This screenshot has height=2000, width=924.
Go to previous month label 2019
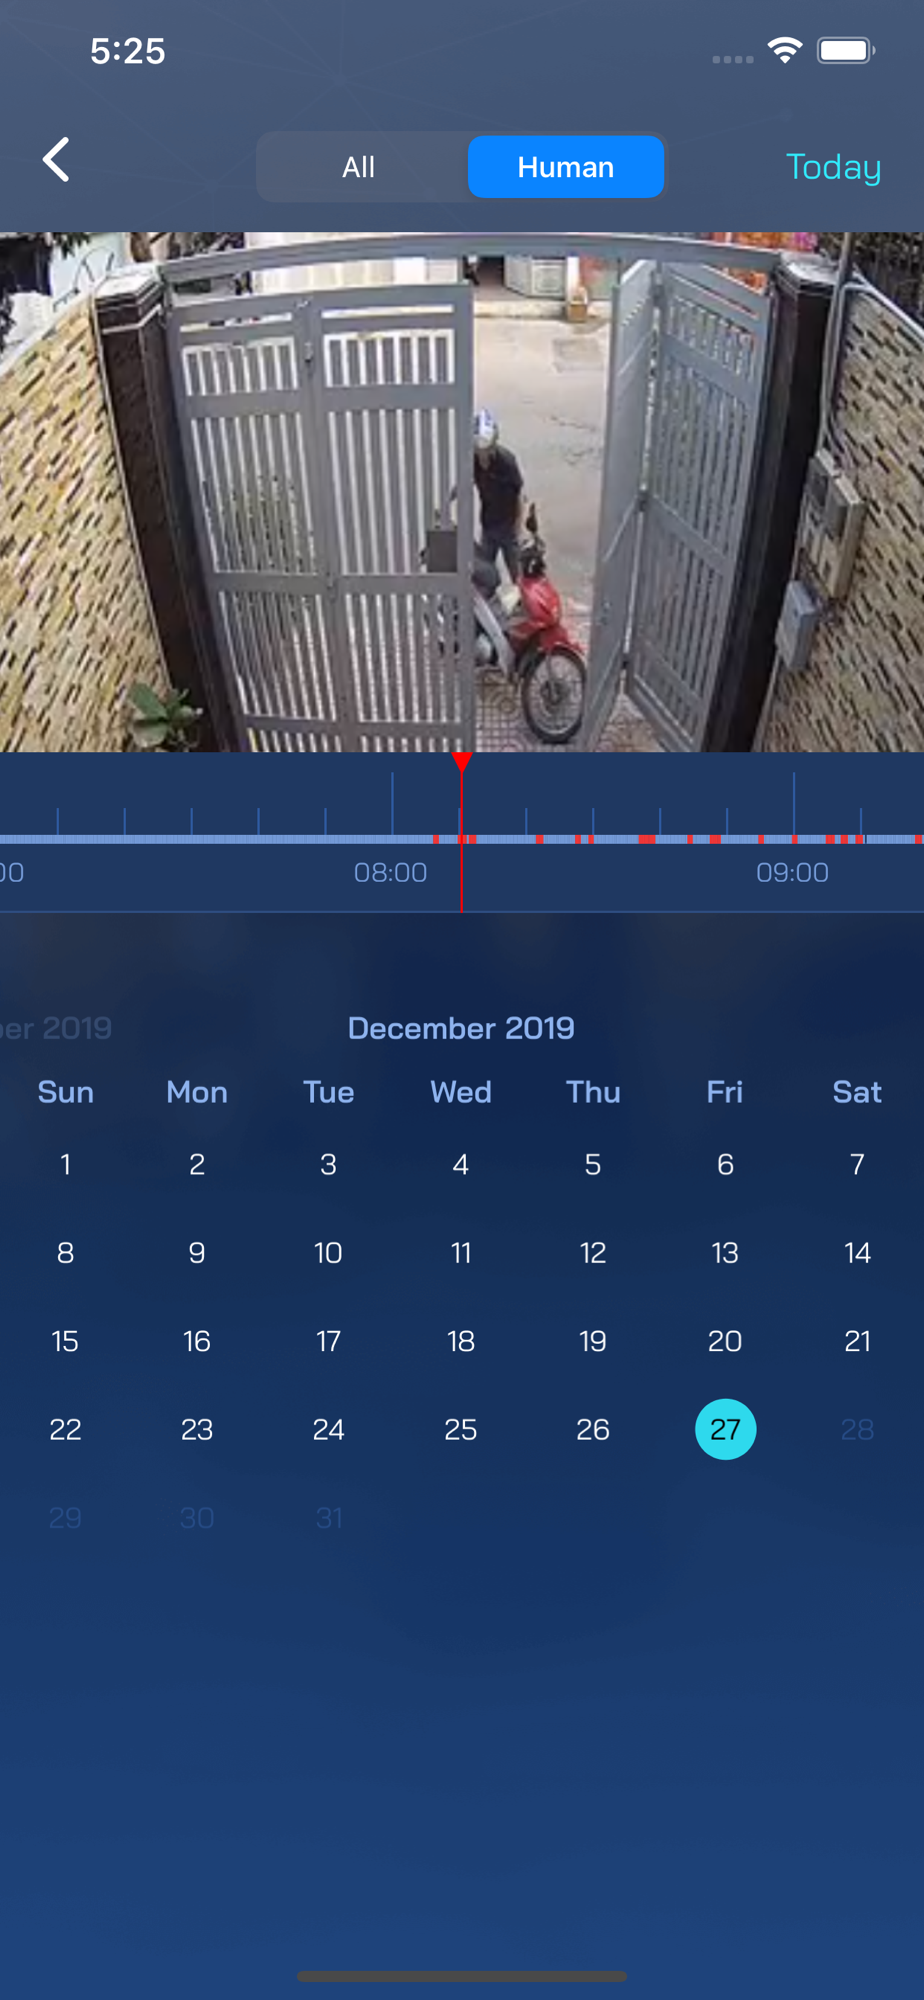tap(56, 1028)
